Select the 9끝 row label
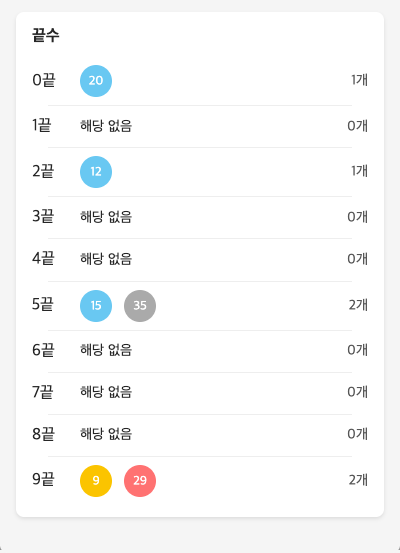This screenshot has height=553, width=400. point(43,479)
